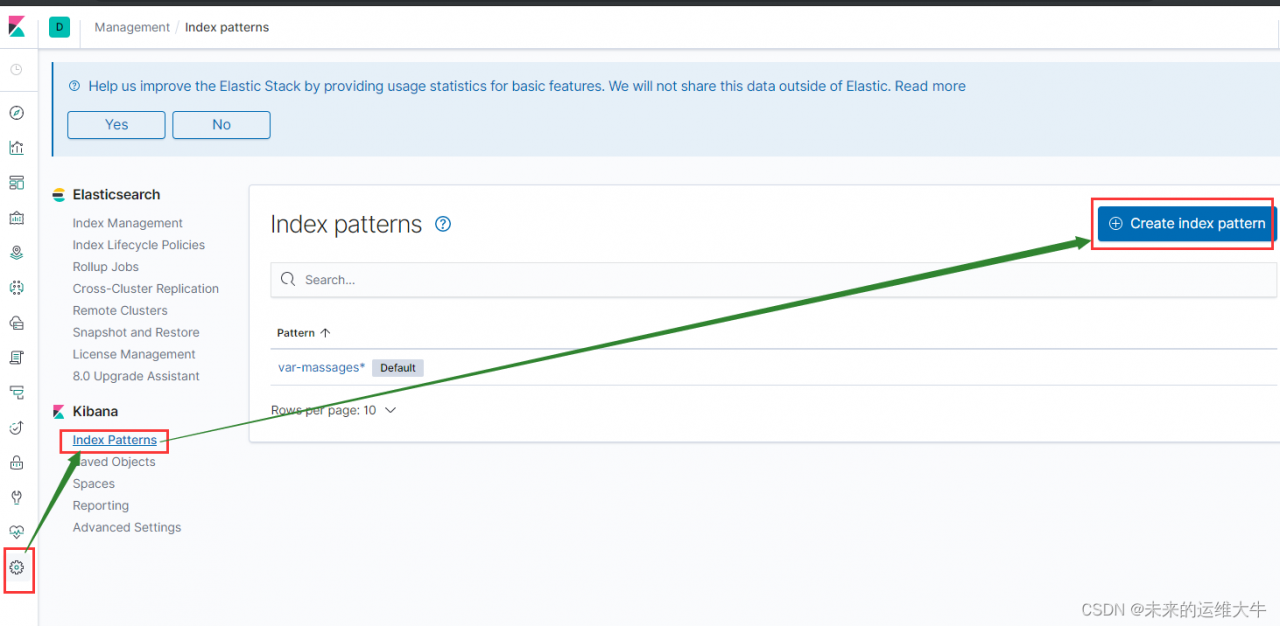Open the Canvas sidebar icon
Image resolution: width=1280 pixels, height=626 pixels.
click(16, 218)
